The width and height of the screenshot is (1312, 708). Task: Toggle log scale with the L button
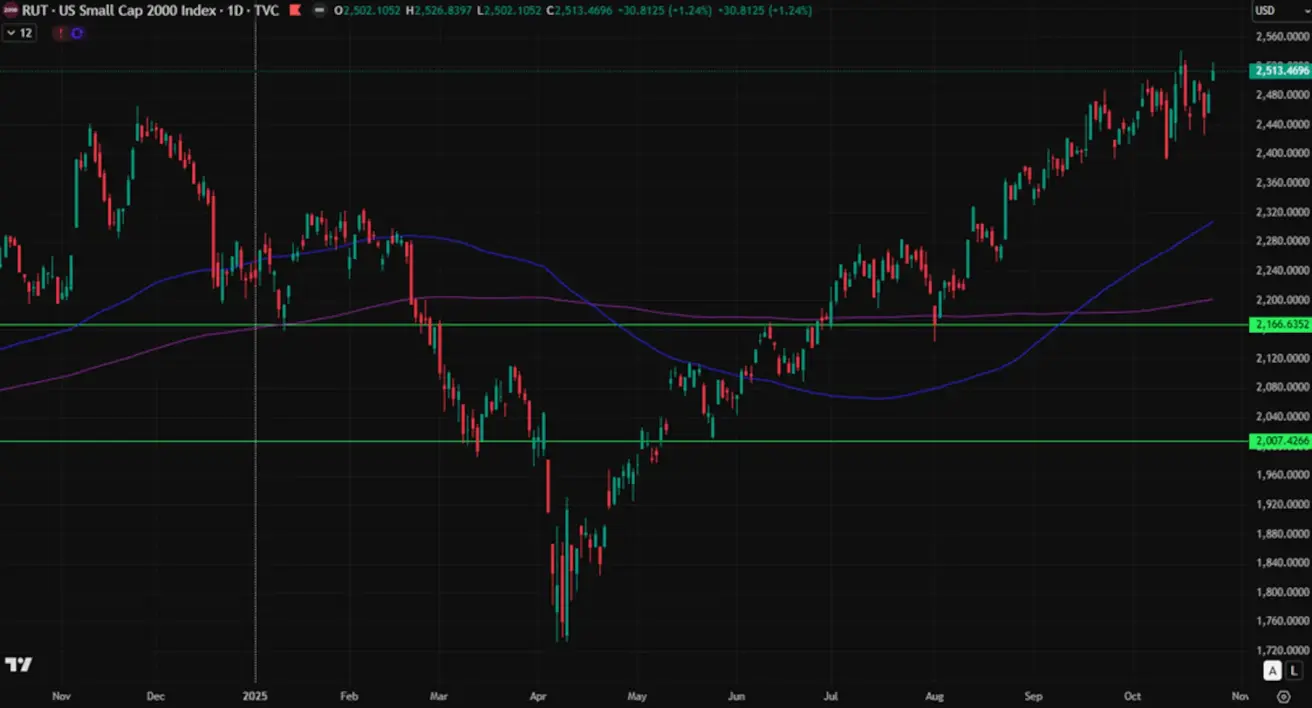(x=1295, y=671)
